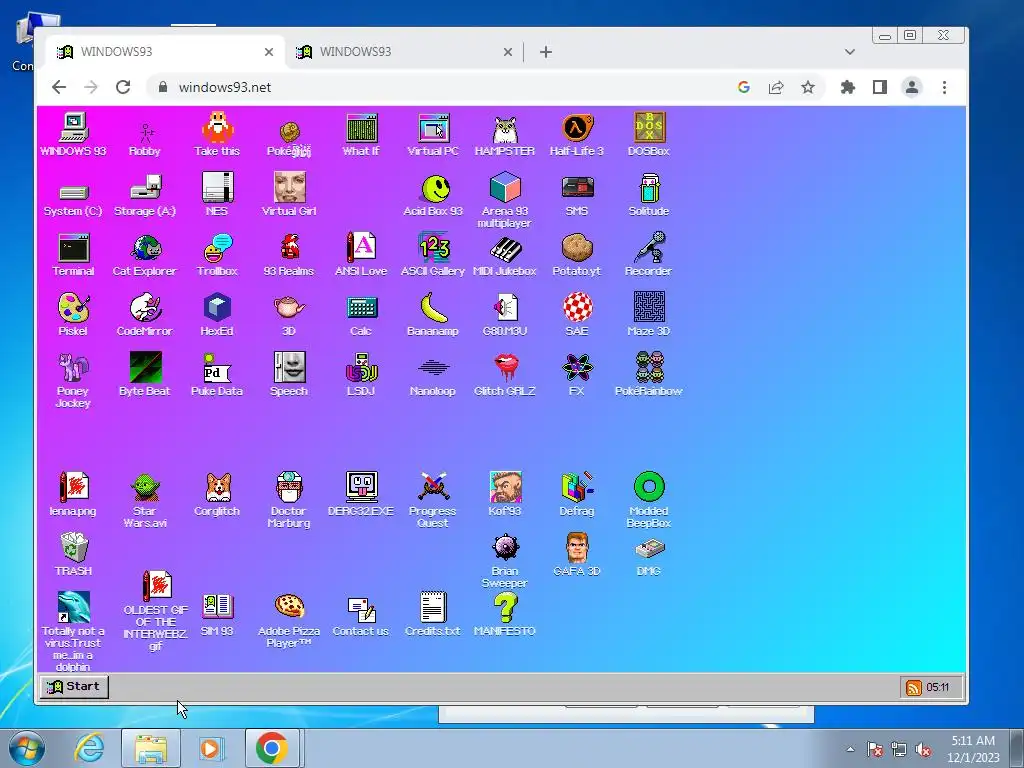The image size is (1024, 768).
Task: Open the What If icon
Action: pos(361,128)
